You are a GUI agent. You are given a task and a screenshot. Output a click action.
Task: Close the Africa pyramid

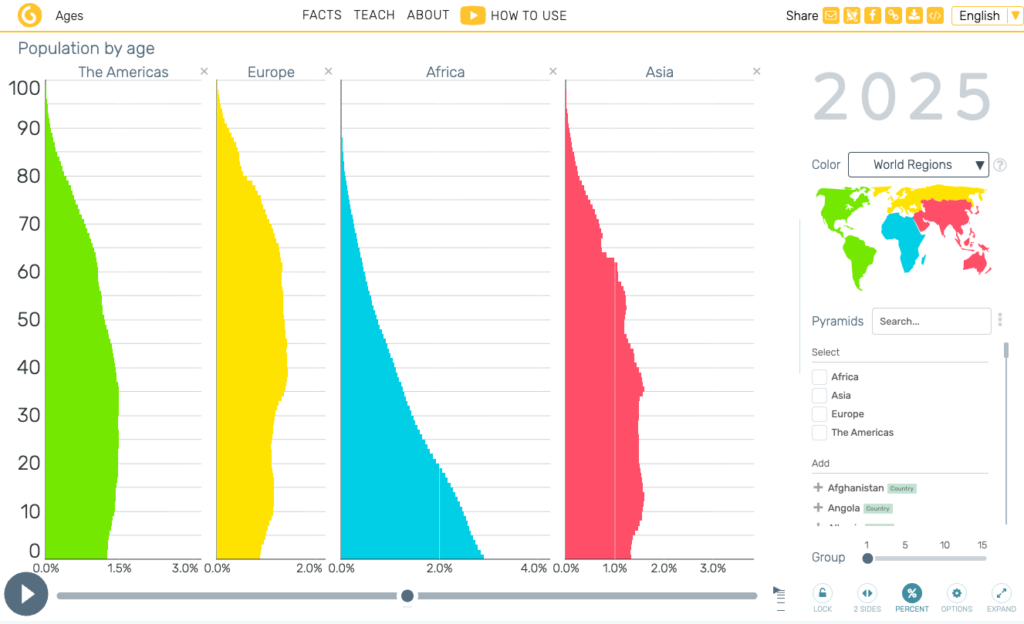click(x=553, y=71)
